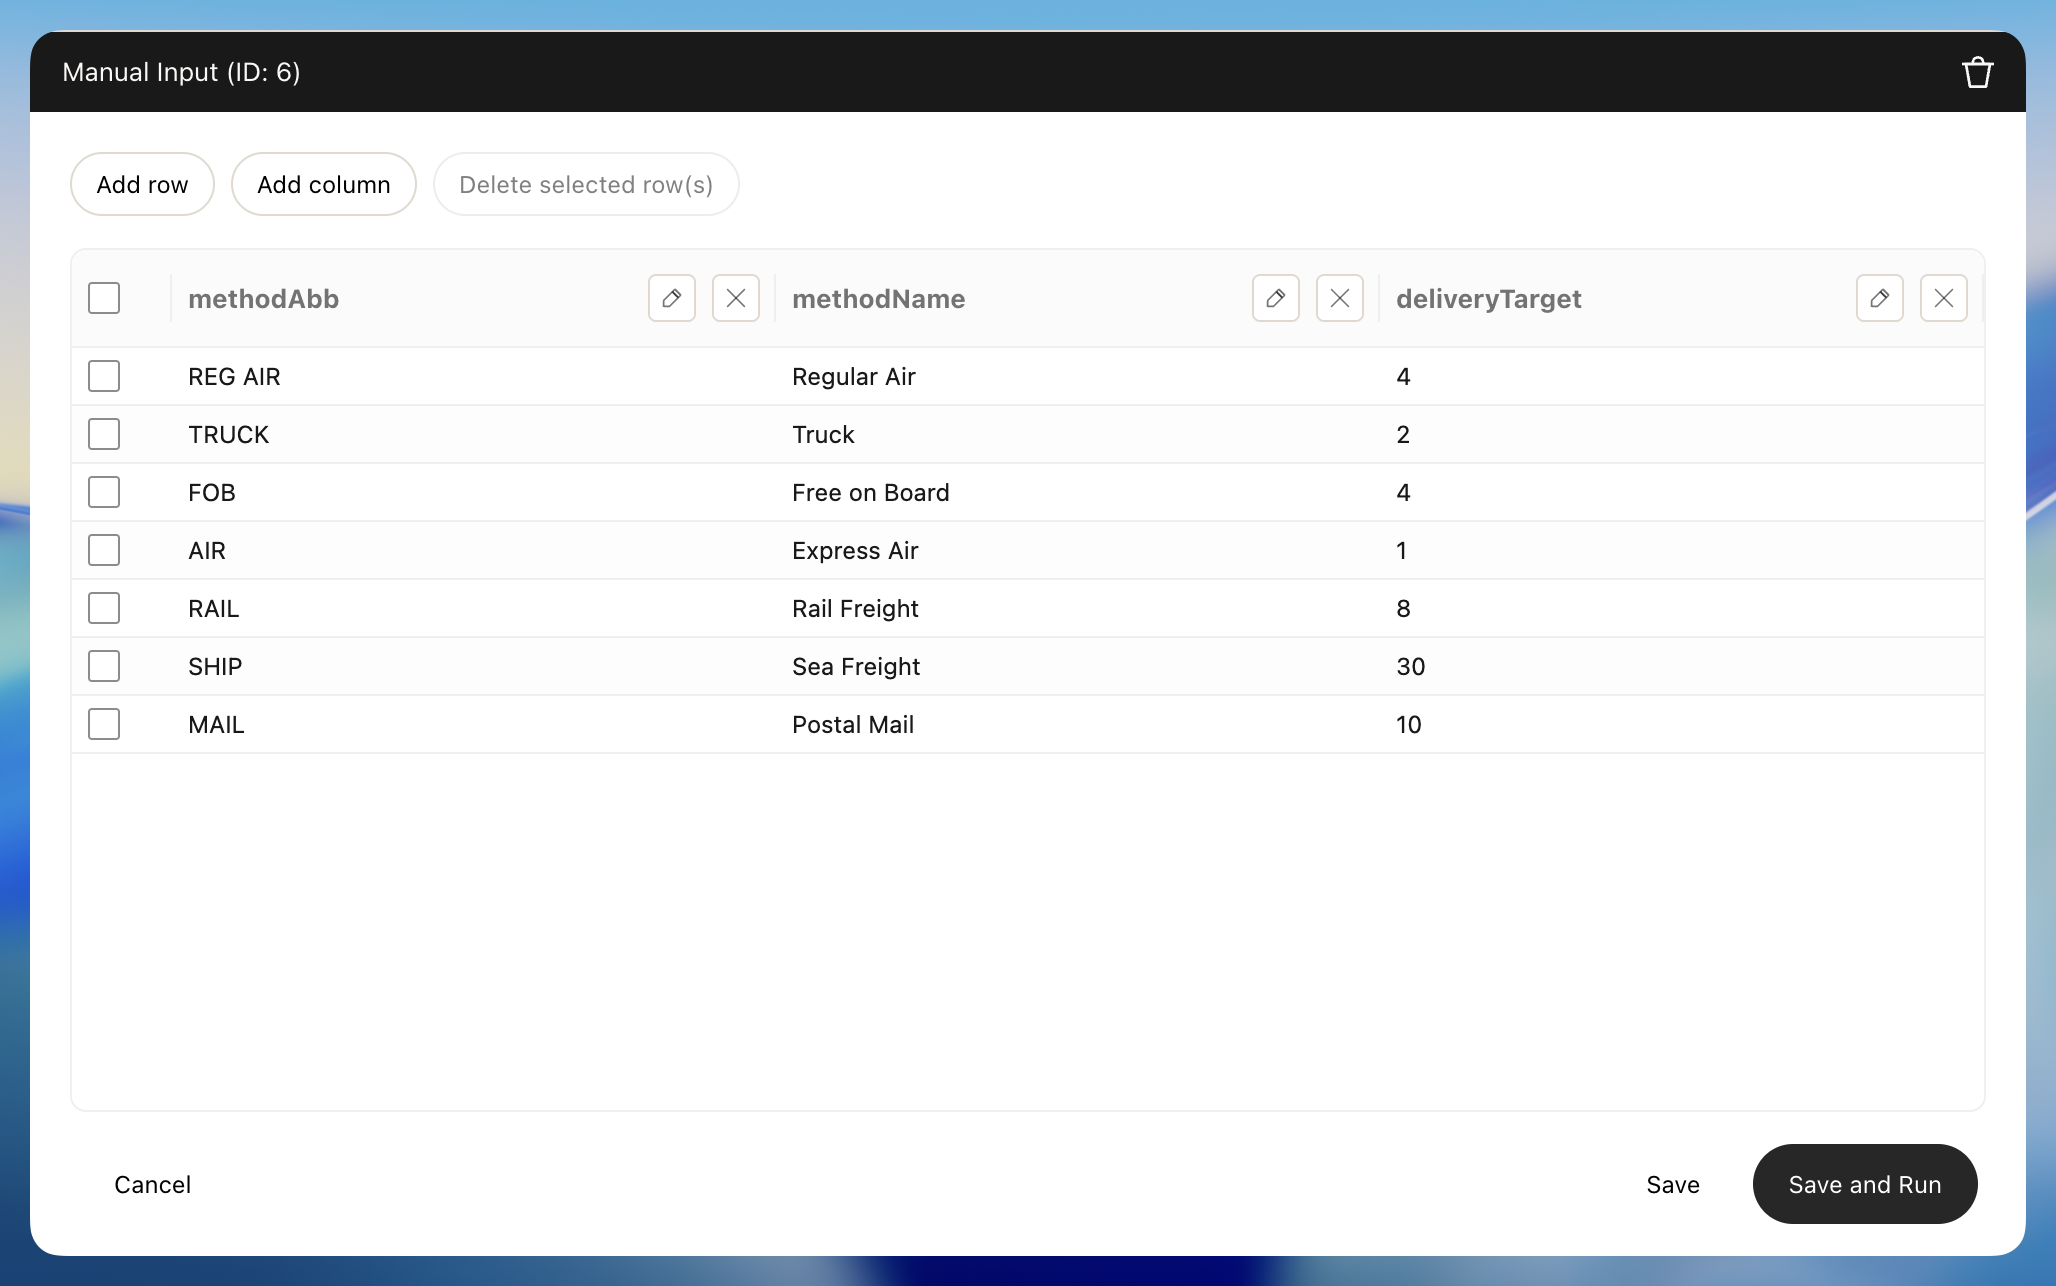
Task: Delete the methodName column
Action: click(x=1339, y=298)
